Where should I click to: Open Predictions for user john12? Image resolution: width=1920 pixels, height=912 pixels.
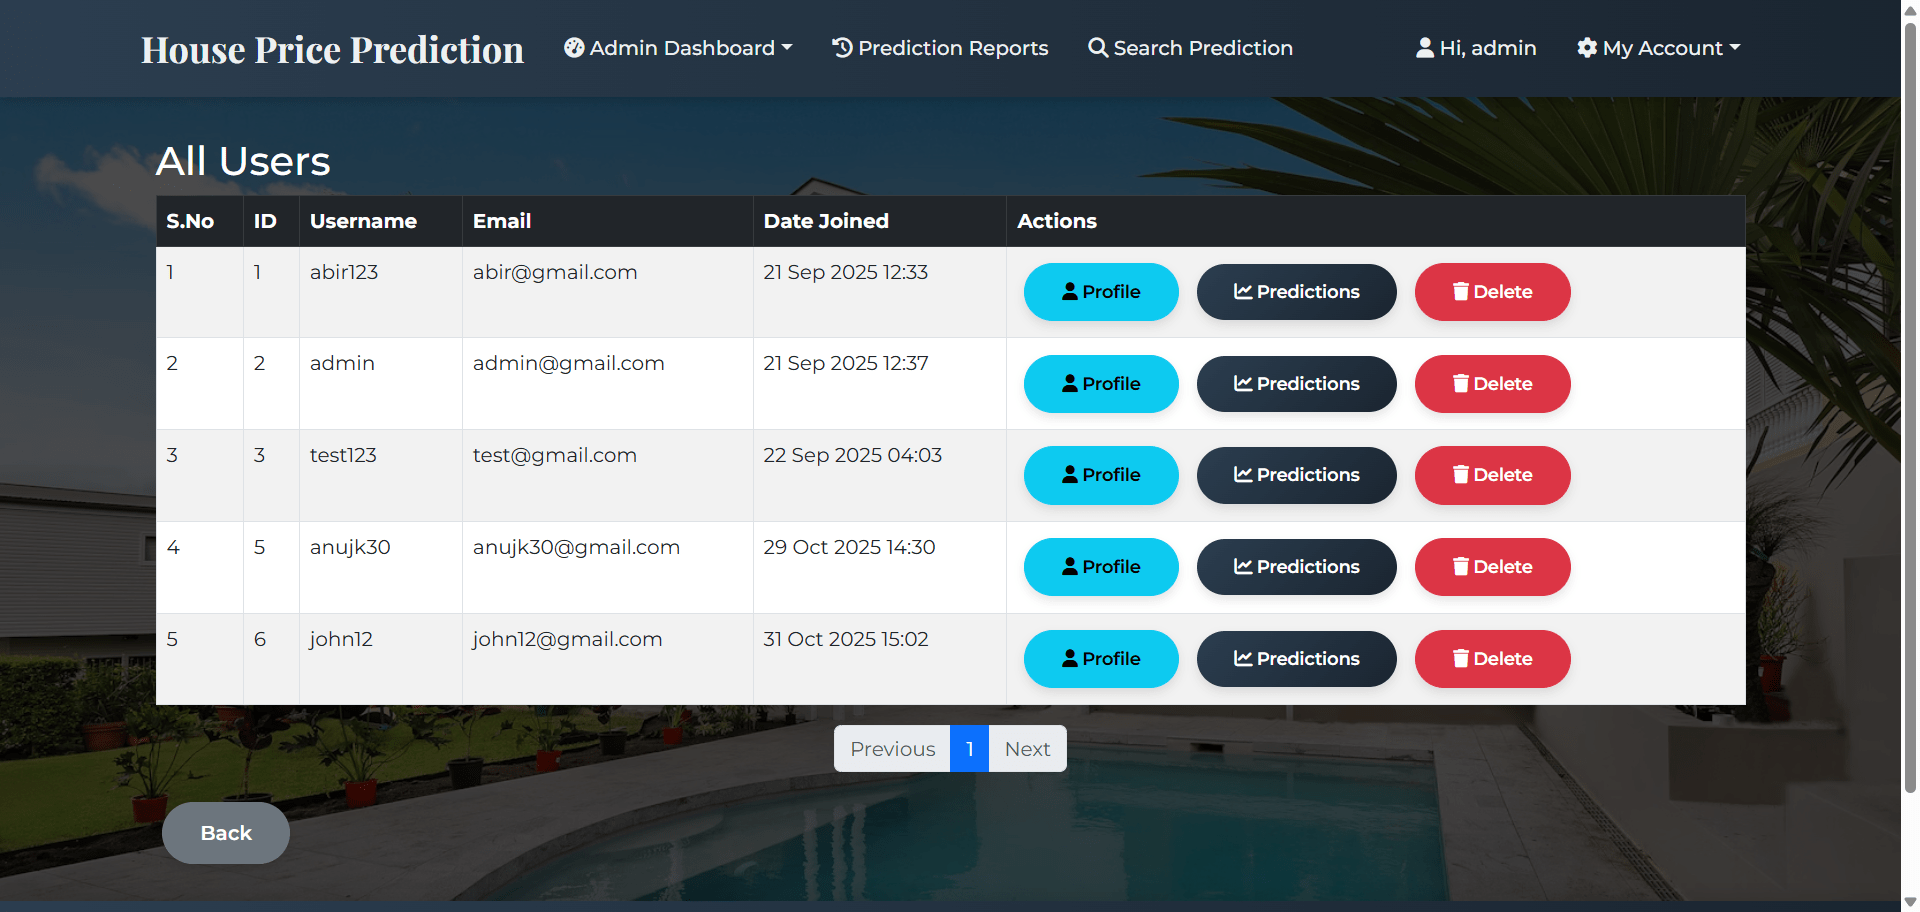[1296, 658]
